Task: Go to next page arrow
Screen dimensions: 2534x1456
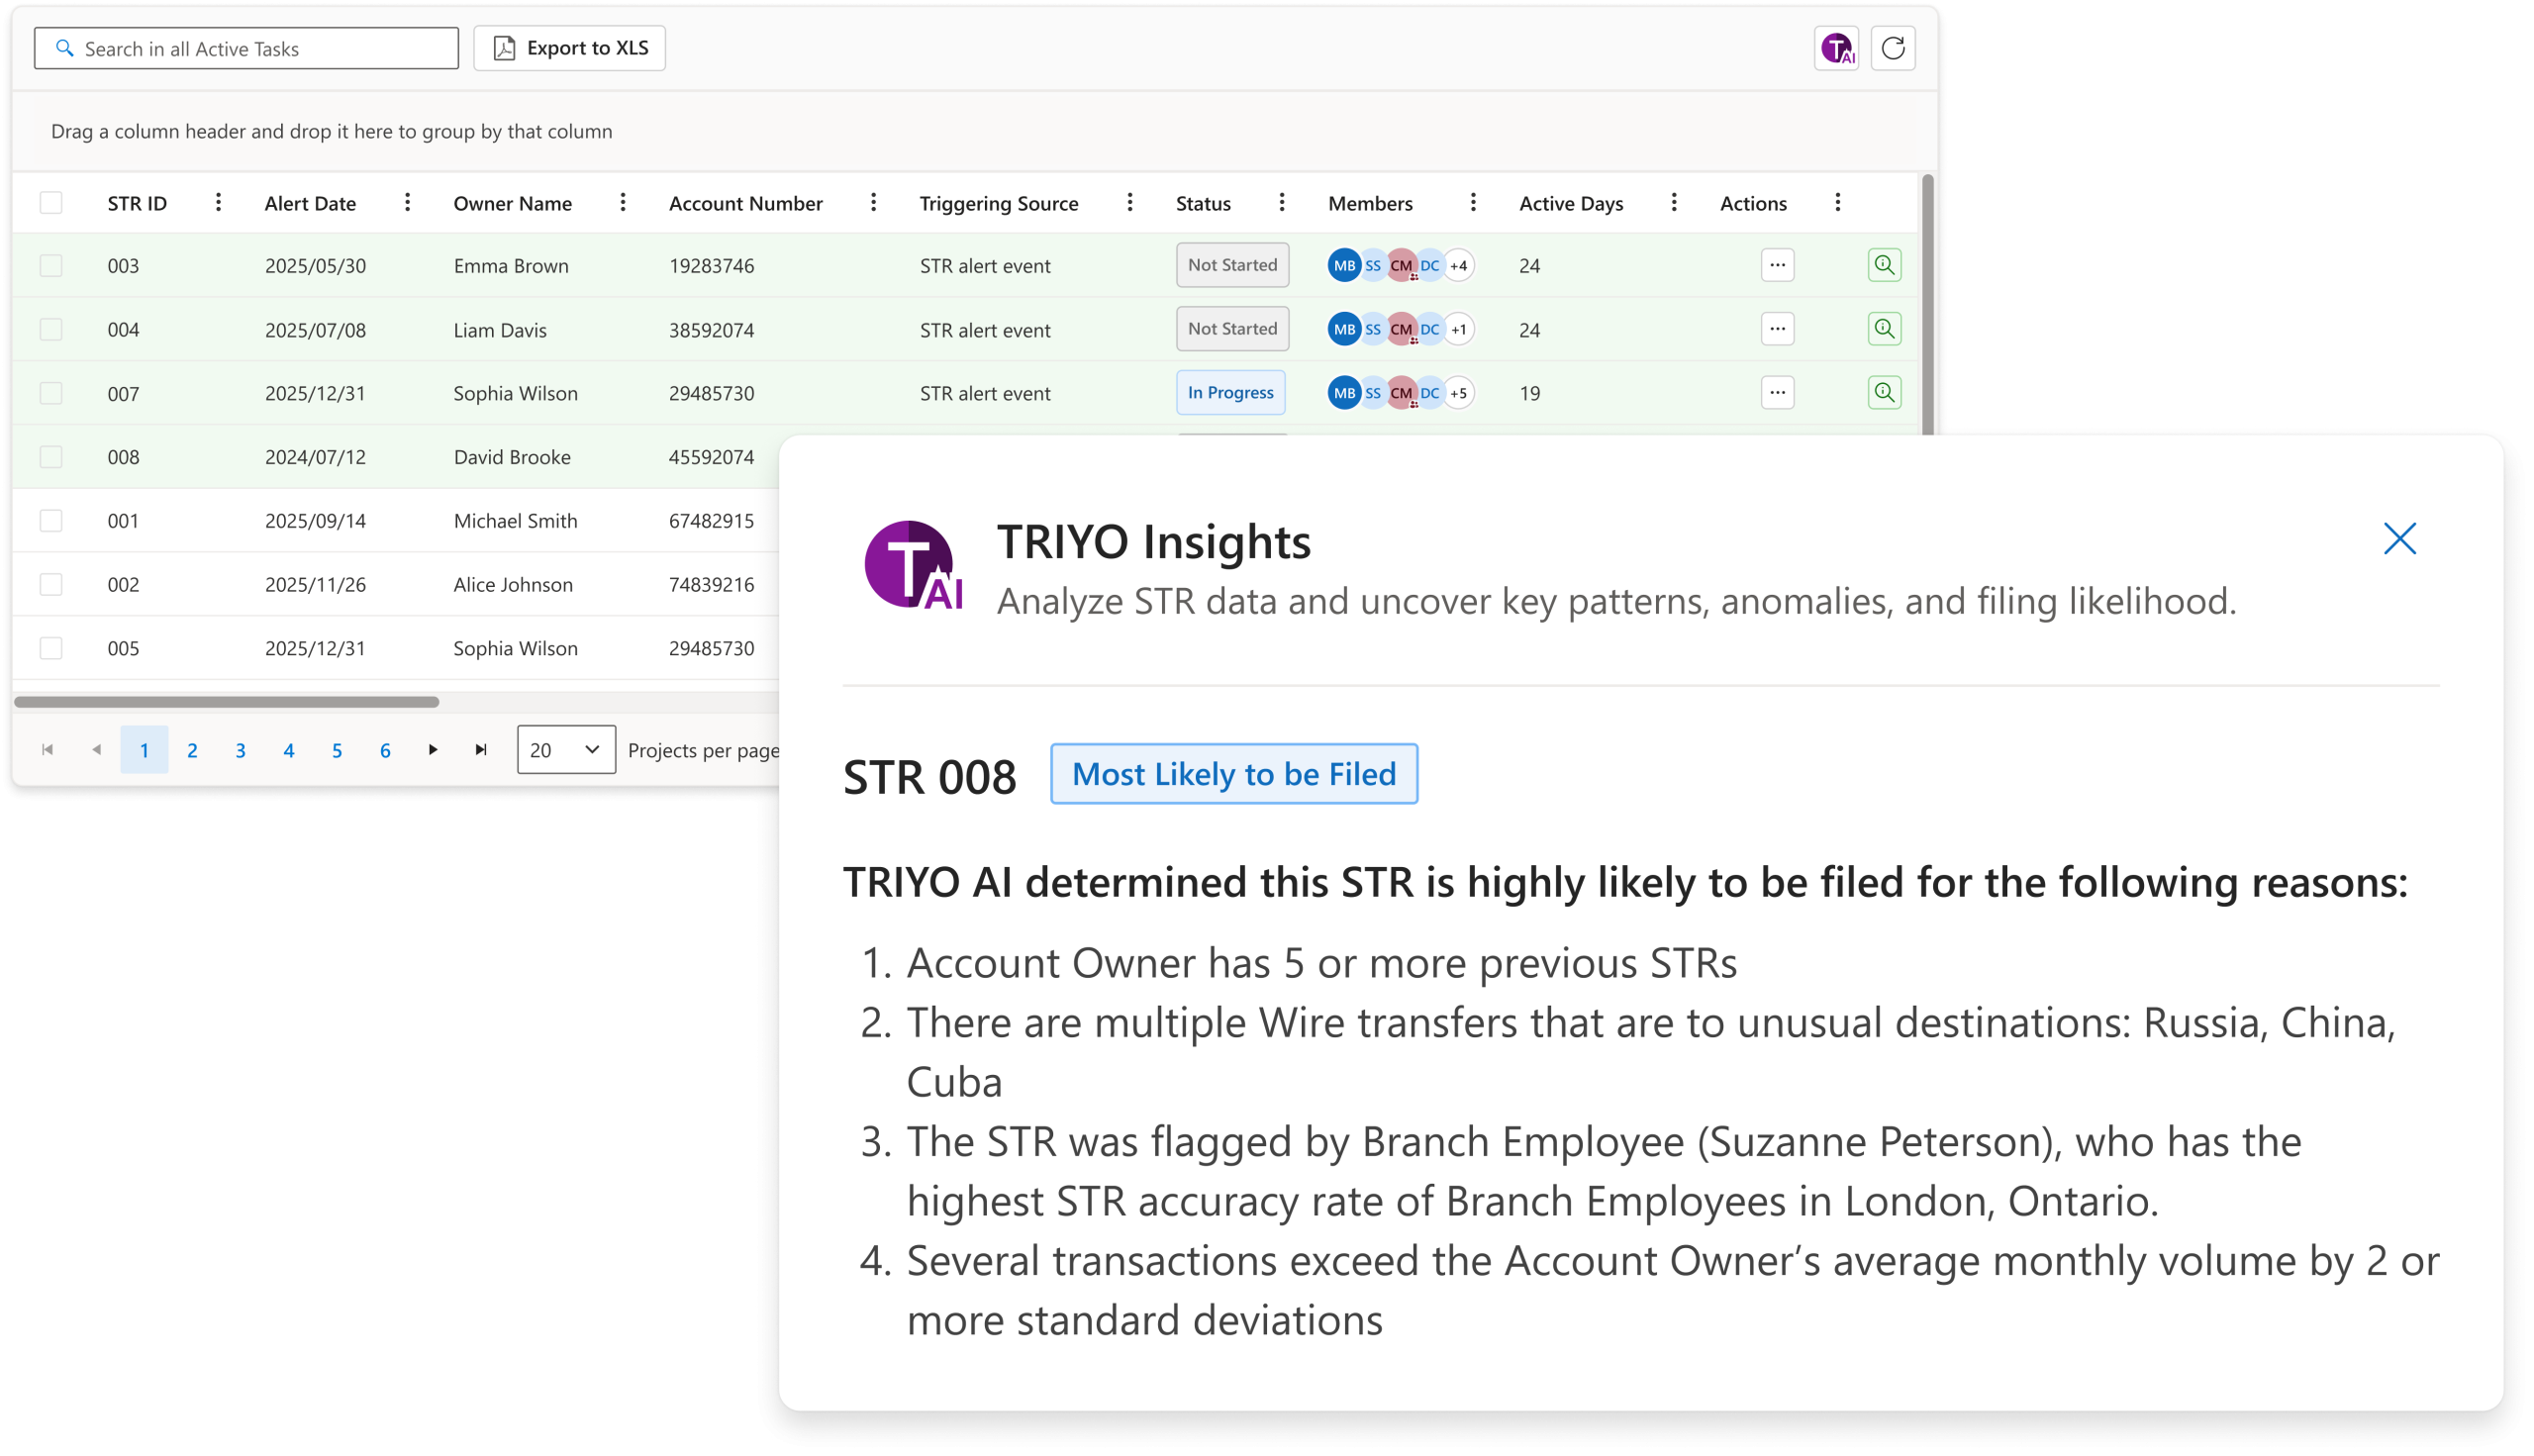Action: (433, 750)
